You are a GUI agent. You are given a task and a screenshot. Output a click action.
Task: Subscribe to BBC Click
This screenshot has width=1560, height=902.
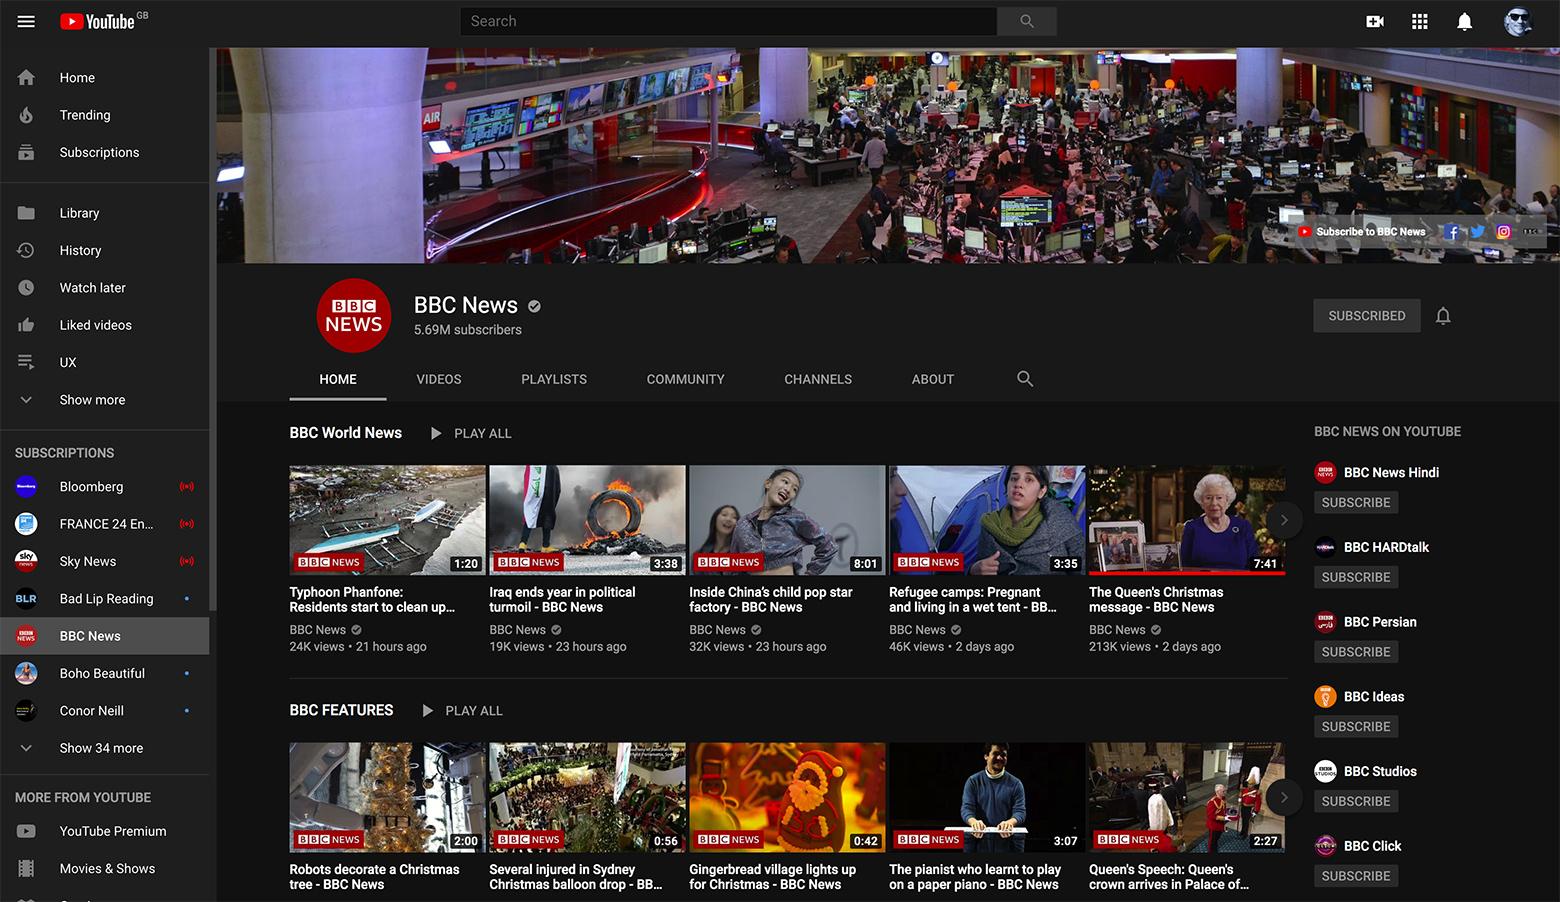pyautogui.click(x=1356, y=876)
